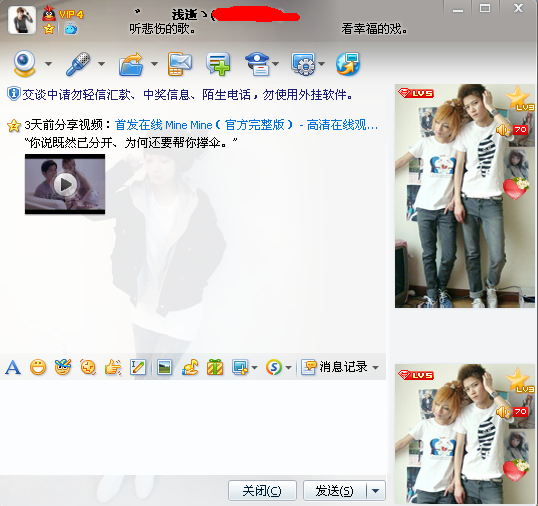Click in the message input field
The width and height of the screenshot is (538, 506).
click(x=193, y=427)
